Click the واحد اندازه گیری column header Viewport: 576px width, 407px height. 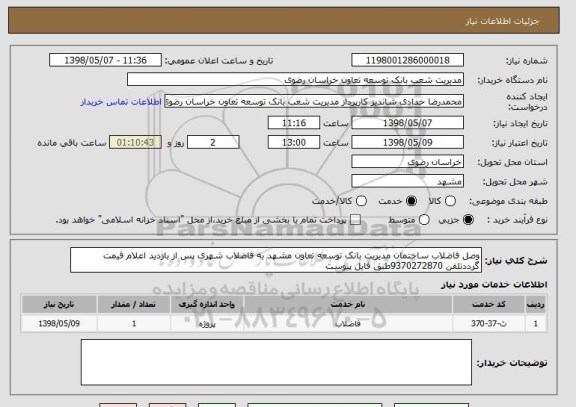(207, 304)
